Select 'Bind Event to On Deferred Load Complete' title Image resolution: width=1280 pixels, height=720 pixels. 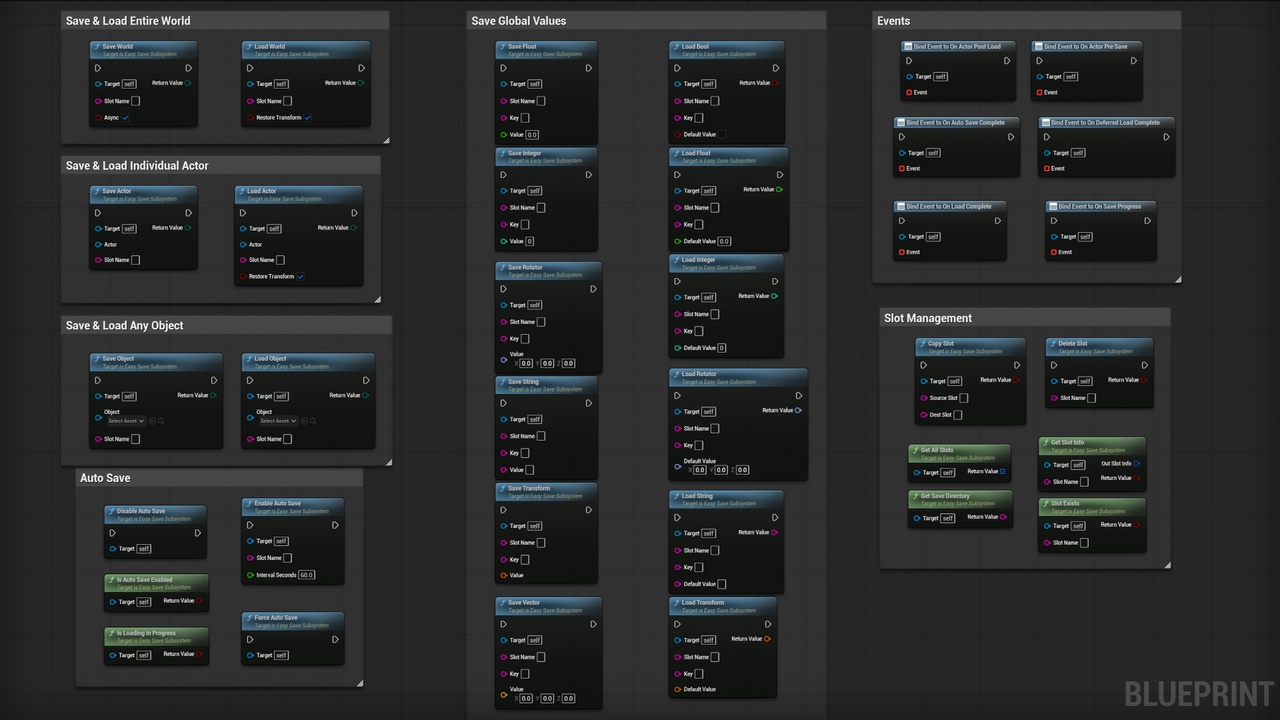click(1105, 123)
